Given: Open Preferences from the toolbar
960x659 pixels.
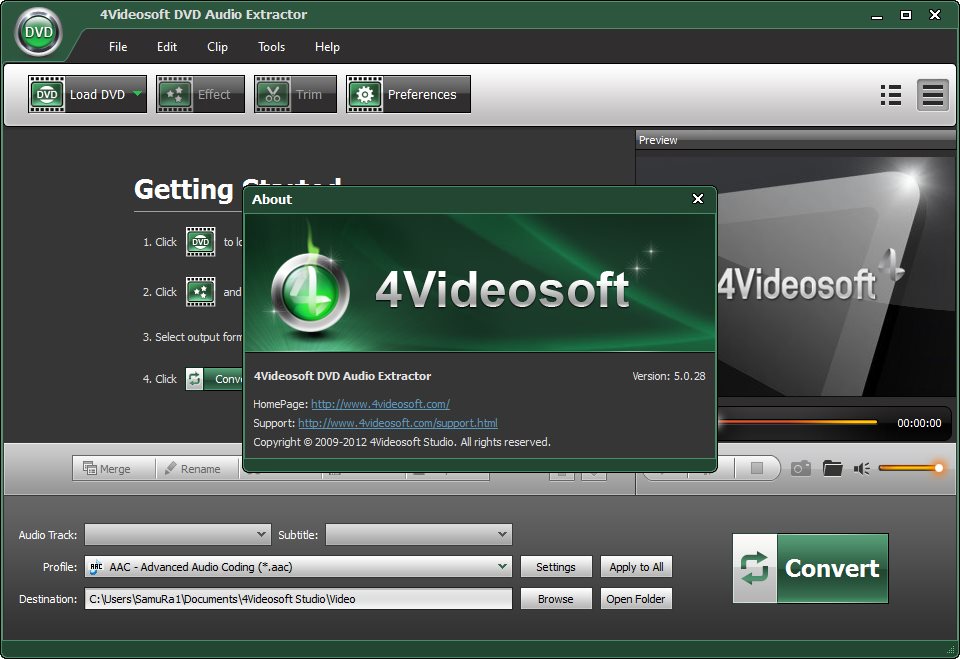Looking at the screenshot, I should (x=408, y=94).
